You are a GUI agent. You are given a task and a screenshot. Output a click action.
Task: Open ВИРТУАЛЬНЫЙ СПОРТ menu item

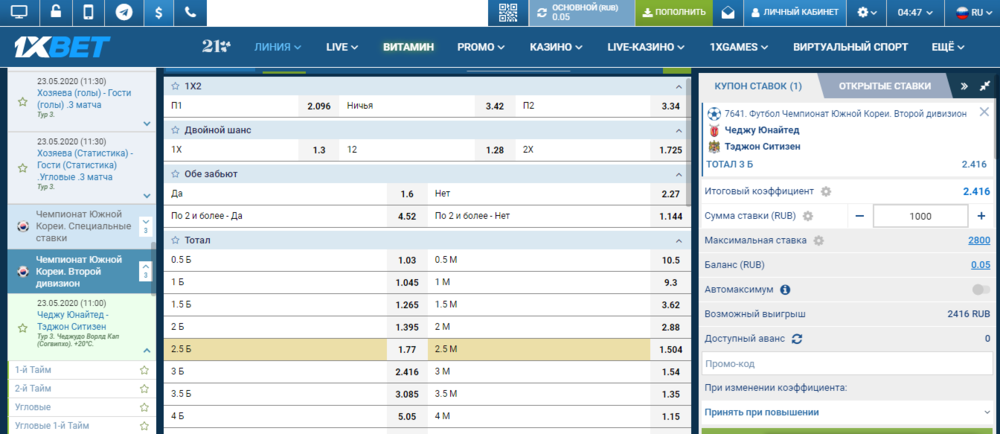[x=851, y=47]
